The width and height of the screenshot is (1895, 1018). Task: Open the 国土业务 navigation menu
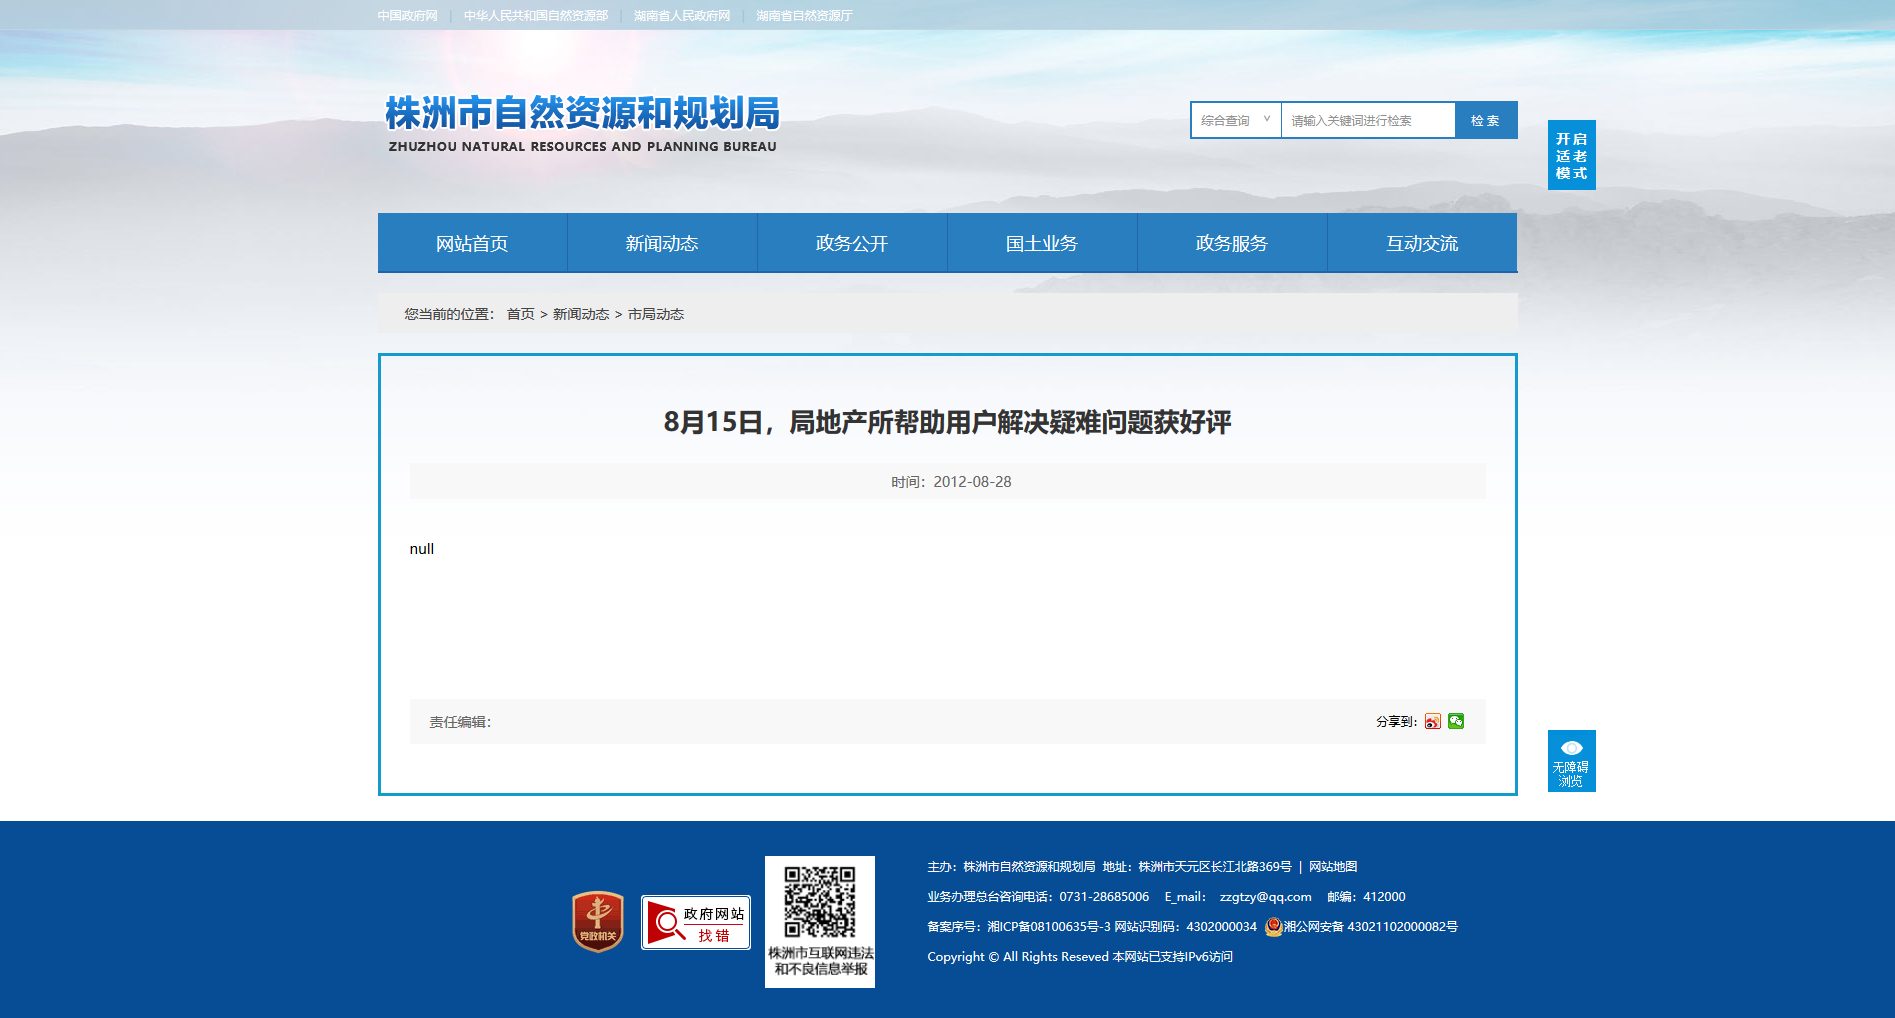[1042, 243]
